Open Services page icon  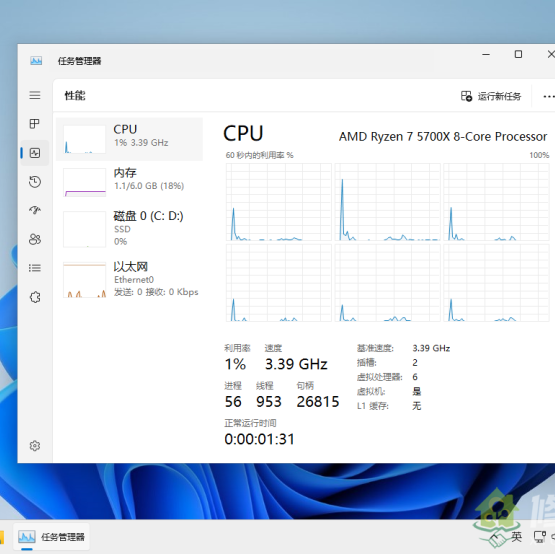pos(35,297)
